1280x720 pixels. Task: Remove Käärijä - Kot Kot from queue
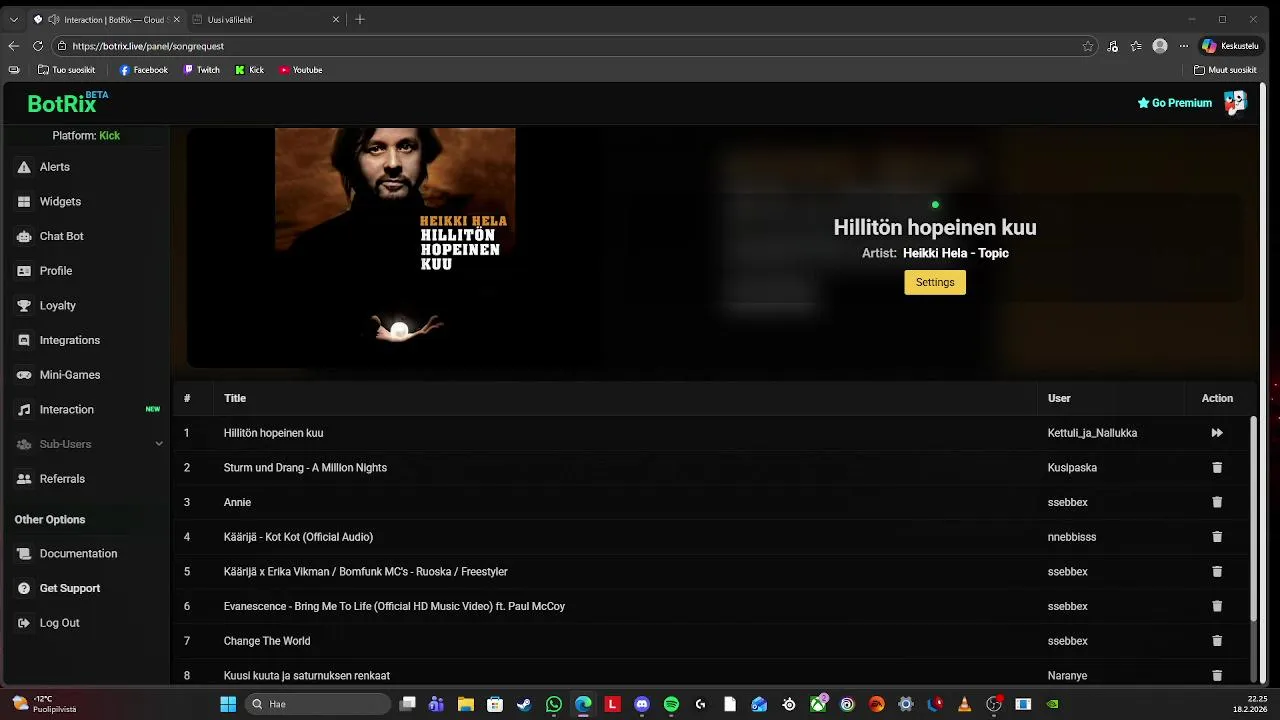tap(1217, 537)
